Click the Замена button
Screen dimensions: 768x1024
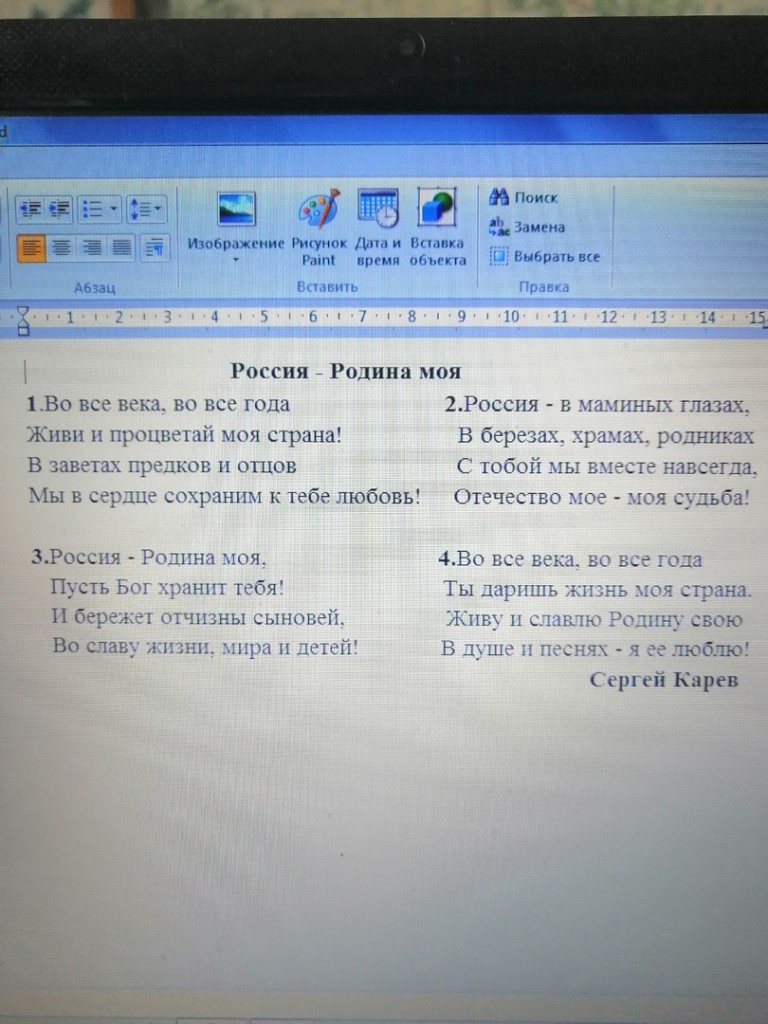click(x=526, y=227)
